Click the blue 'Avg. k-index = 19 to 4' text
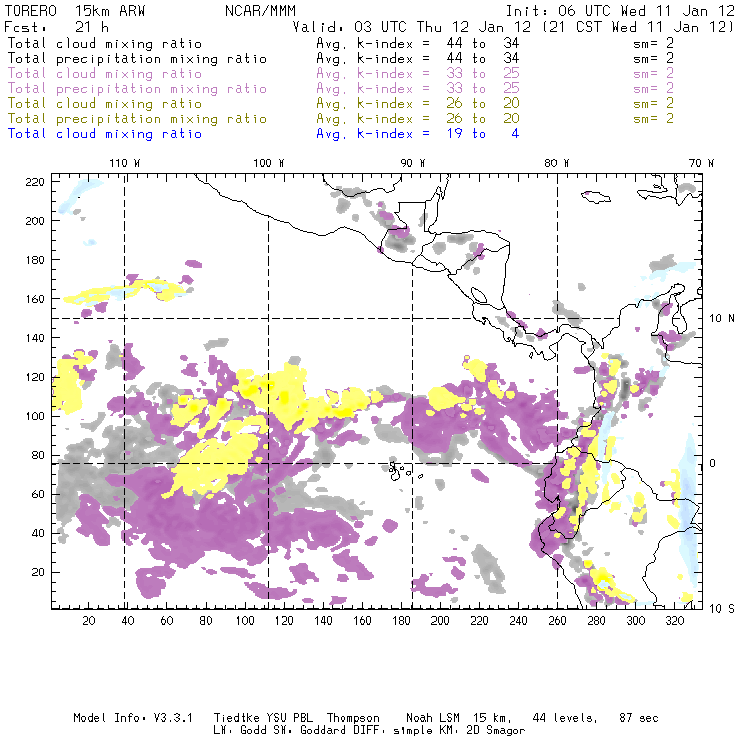The image size is (740, 740). pos(418,134)
